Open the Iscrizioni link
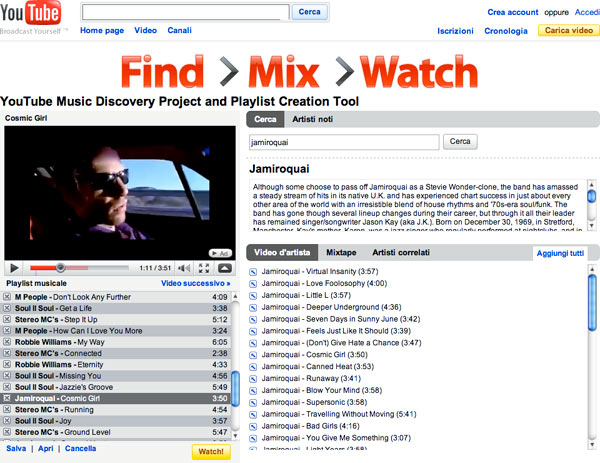The height and width of the screenshot is (463, 600). click(x=455, y=31)
